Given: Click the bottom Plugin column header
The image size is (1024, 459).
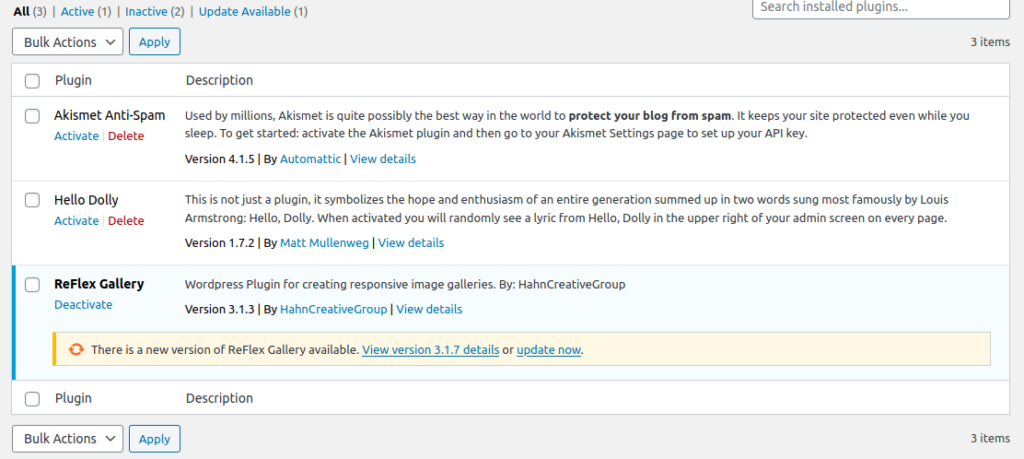Looking at the screenshot, I should 73,398.
